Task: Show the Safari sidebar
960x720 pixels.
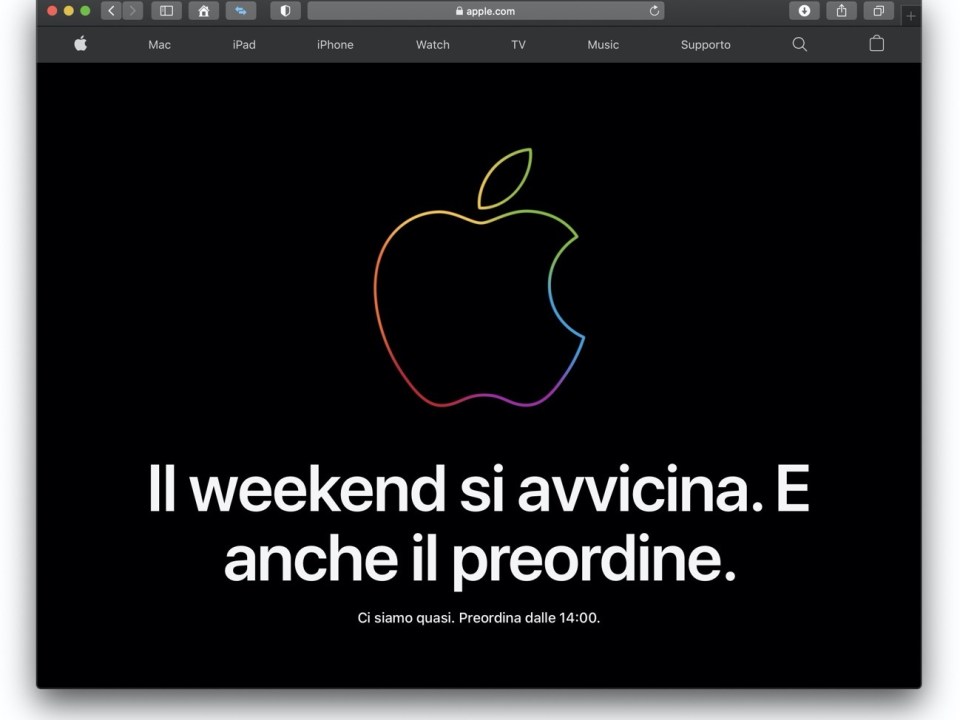Action: (x=167, y=10)
